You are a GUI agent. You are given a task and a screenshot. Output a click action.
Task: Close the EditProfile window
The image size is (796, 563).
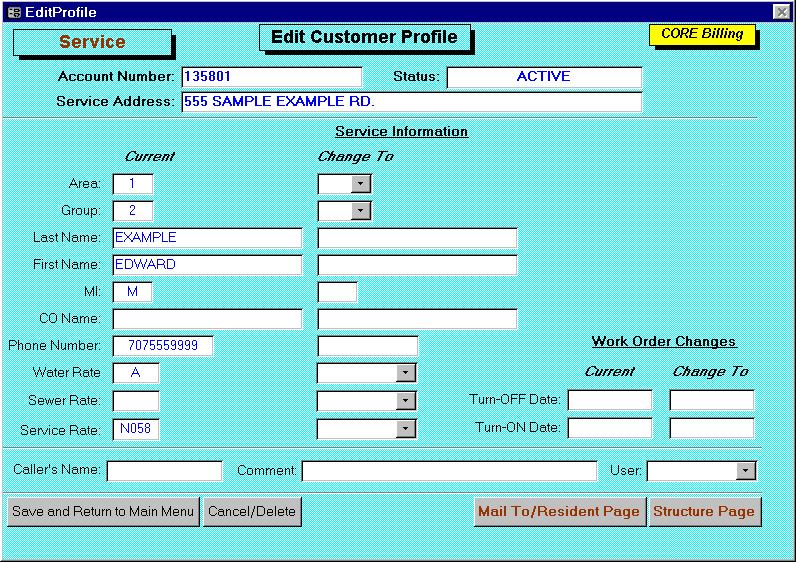point(781,12)
